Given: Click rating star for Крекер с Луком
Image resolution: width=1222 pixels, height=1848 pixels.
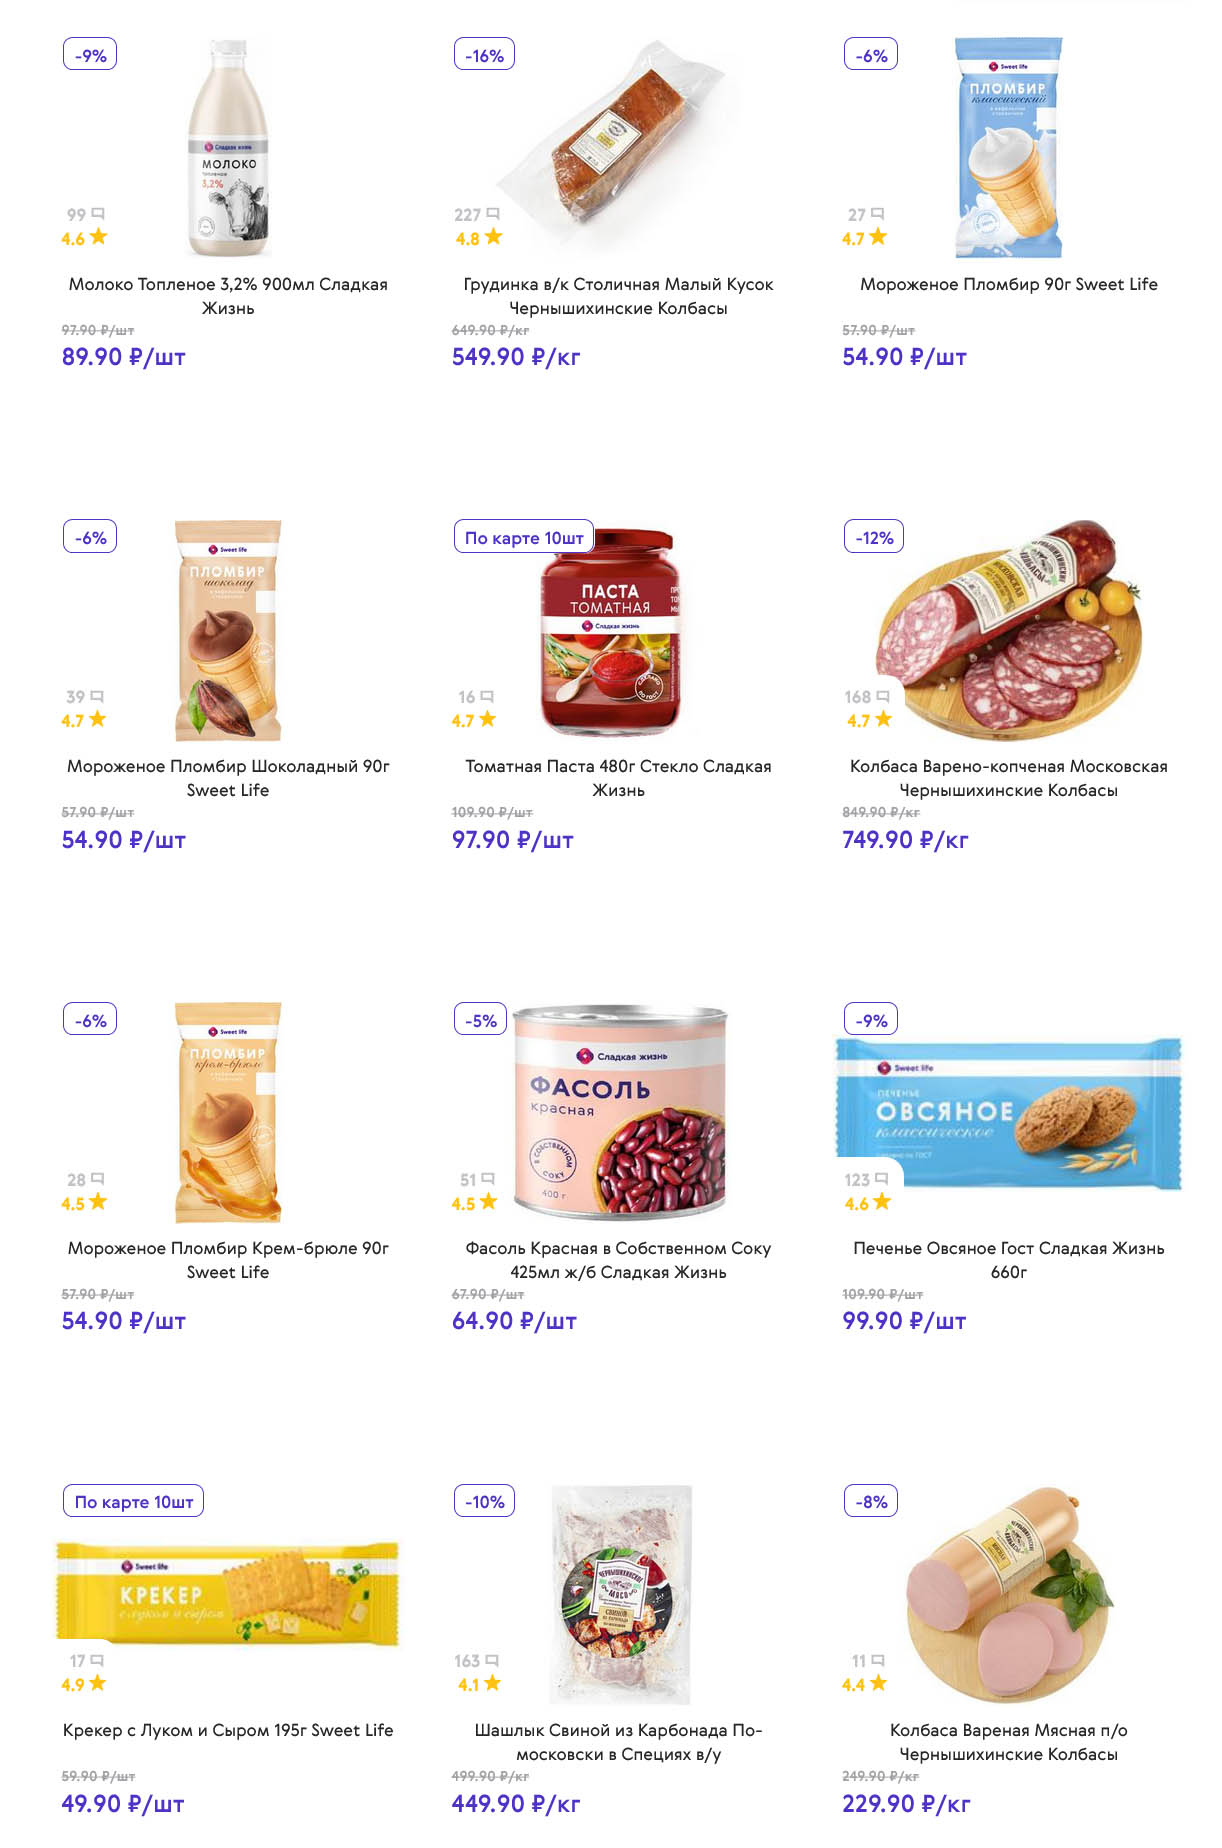Looking at the screenshot, I should [x=97, y=1683].
